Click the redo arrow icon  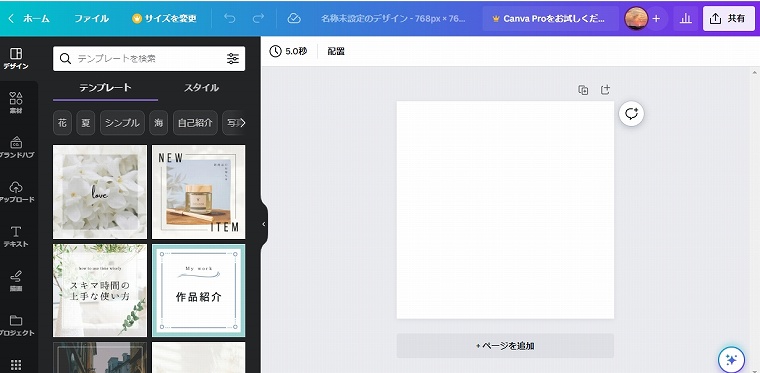click(x=258, y=18)
